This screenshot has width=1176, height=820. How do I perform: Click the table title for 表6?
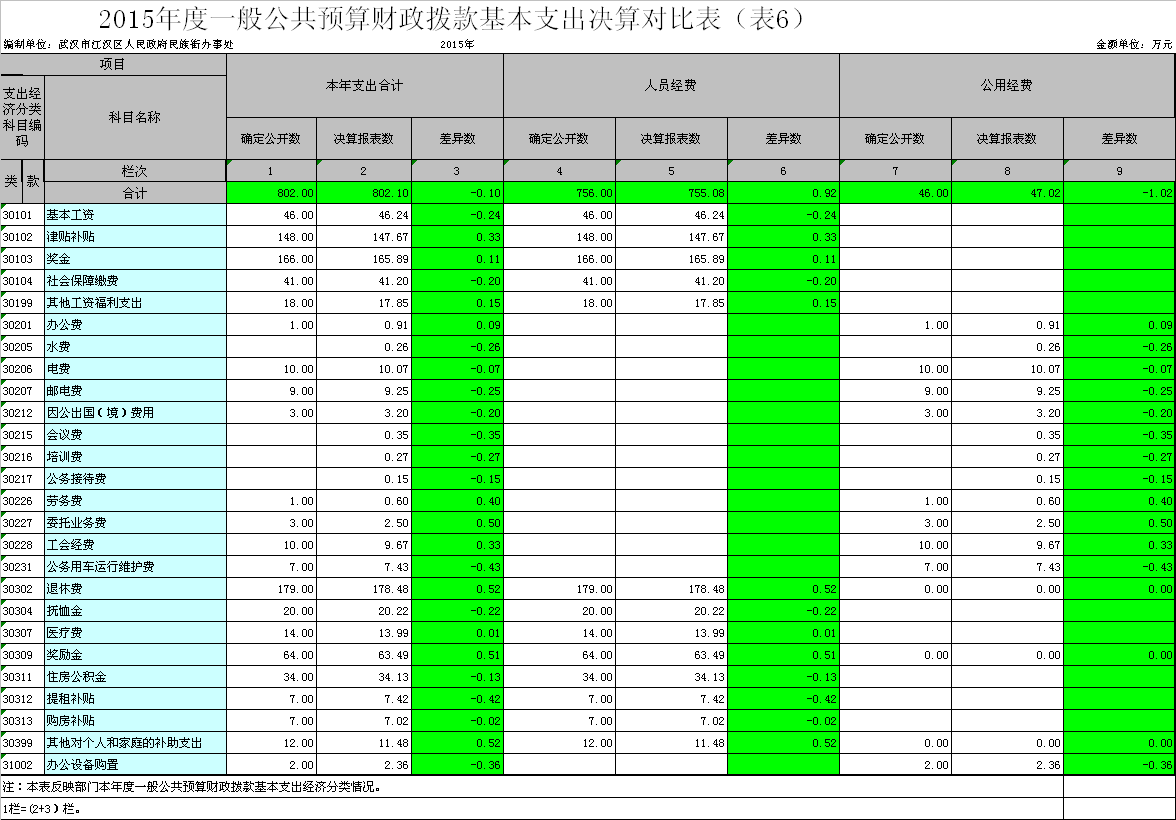[x=452, y=19]
